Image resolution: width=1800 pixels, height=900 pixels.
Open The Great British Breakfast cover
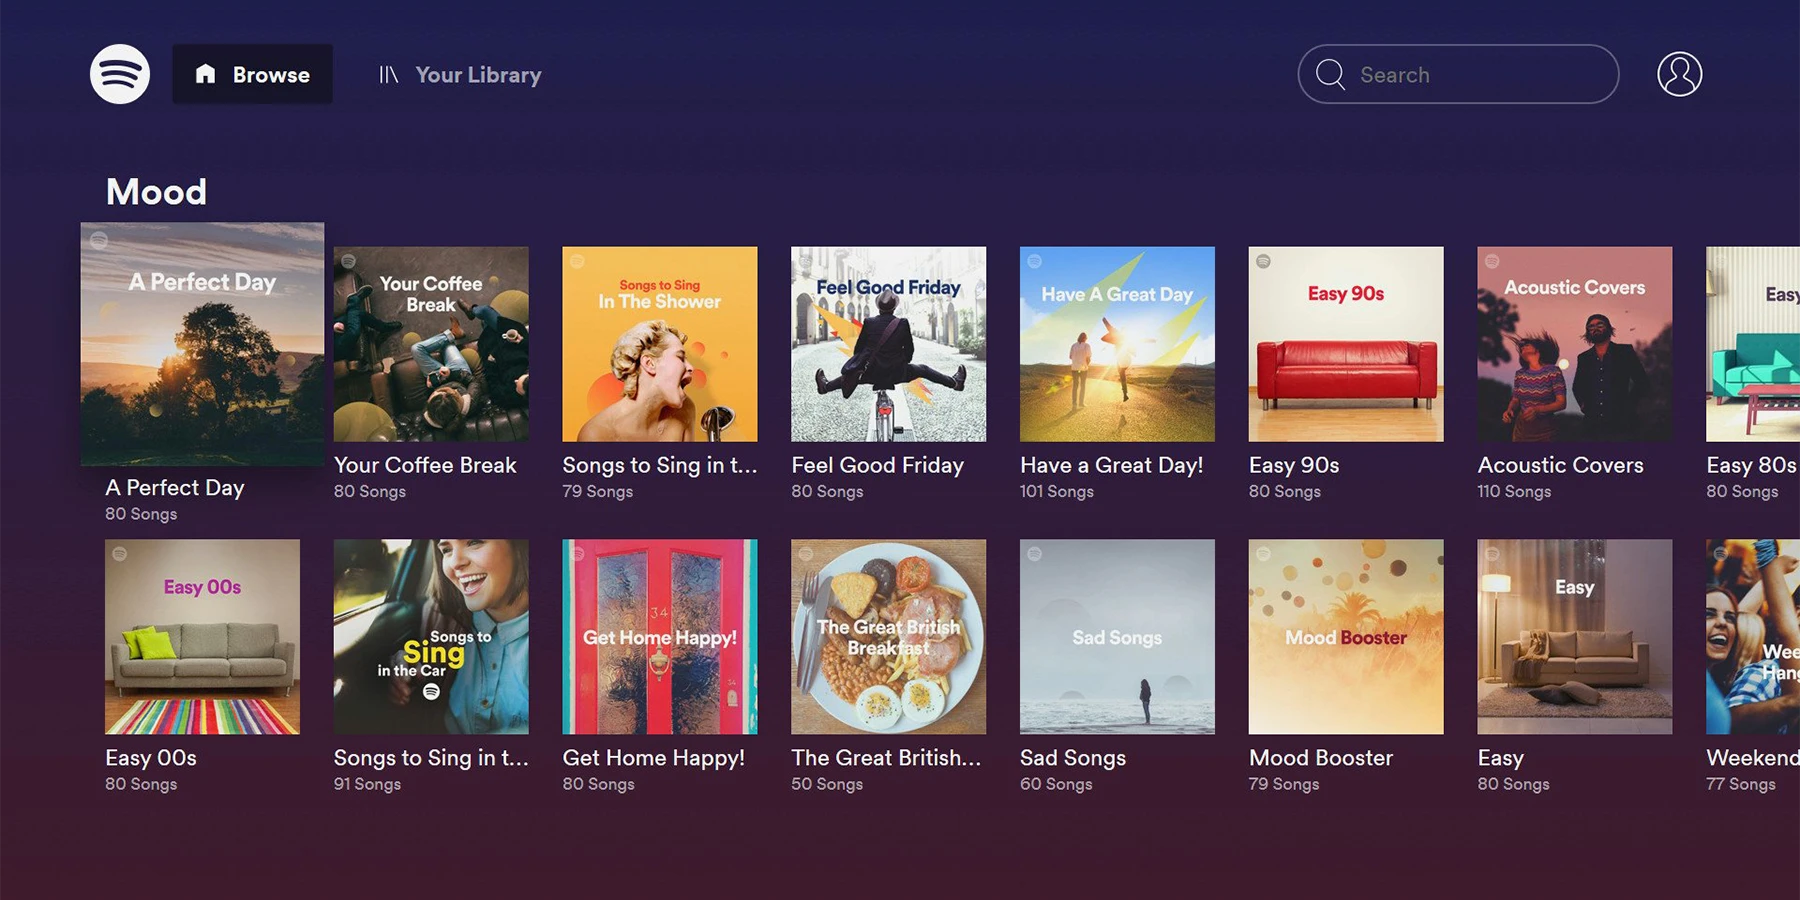point(889,637)
